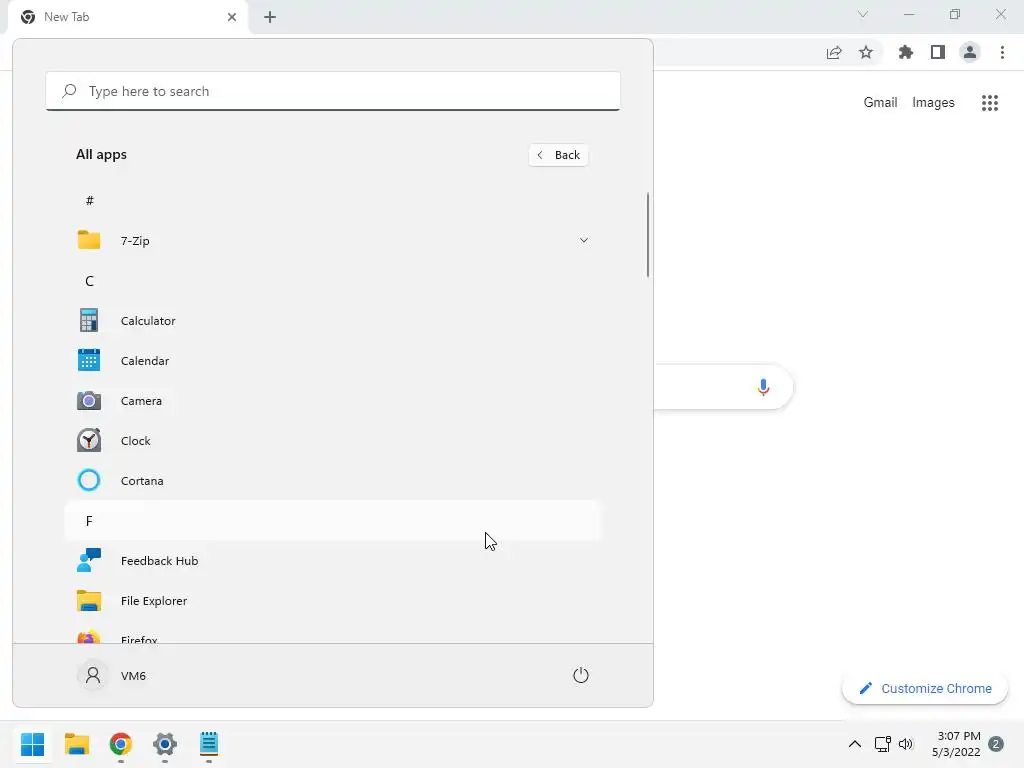The width and height of the screenshot is (1024, 768).
Task: Open the Chrome profile avatar
Action: 970,52
